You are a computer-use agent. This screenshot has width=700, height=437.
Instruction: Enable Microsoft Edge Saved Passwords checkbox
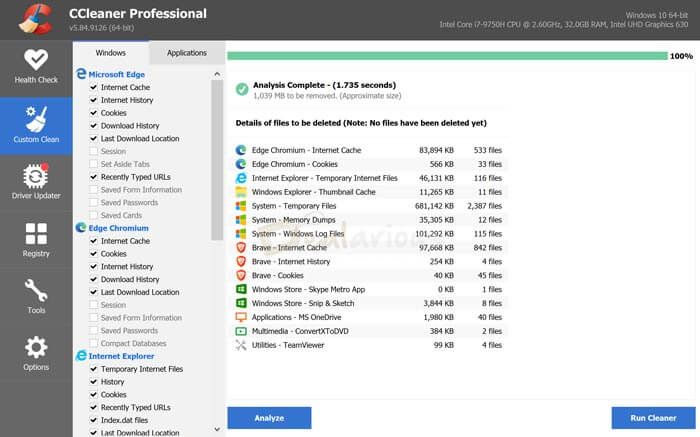[93, 203]
